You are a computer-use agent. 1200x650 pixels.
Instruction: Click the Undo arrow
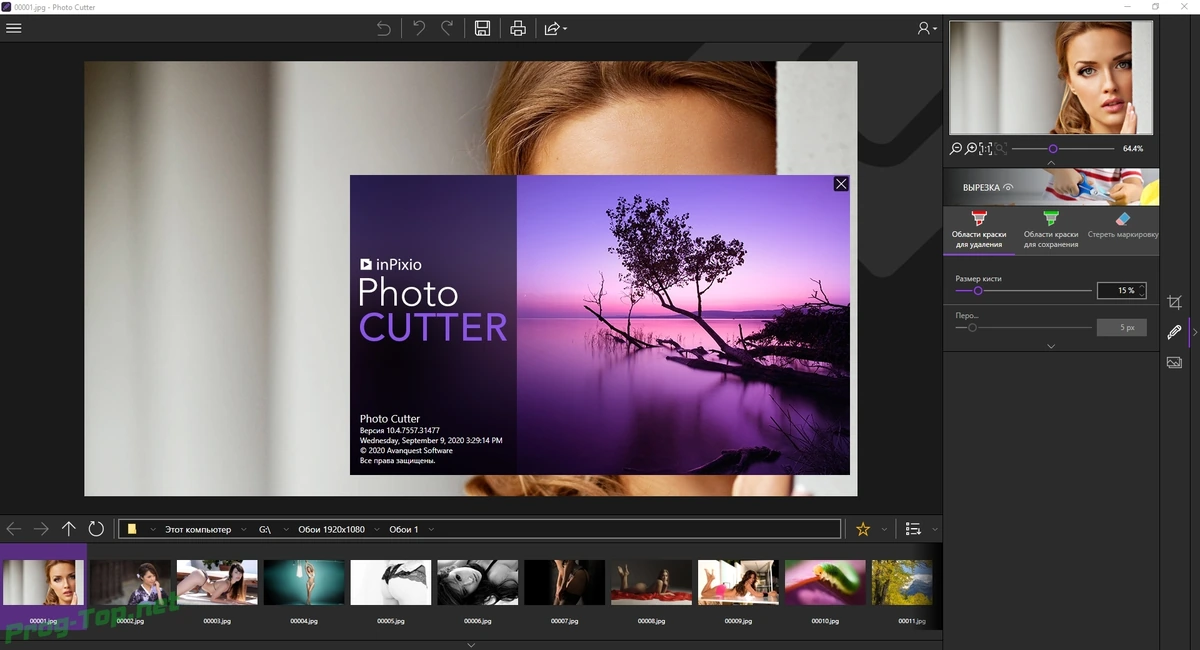[x=419, y=28]
